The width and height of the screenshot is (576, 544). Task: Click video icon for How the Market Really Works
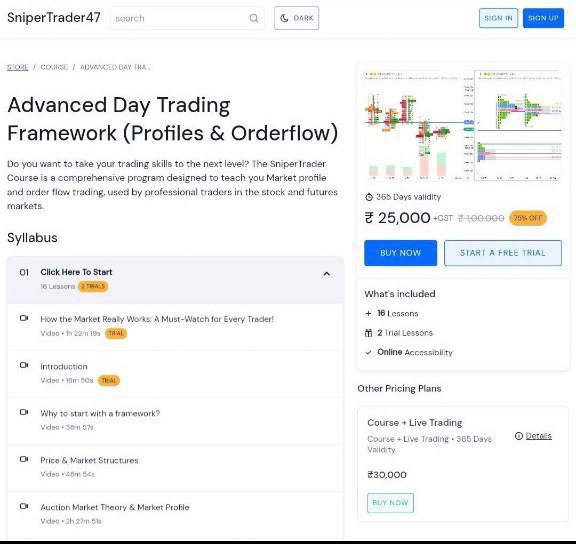pos(24,318)
